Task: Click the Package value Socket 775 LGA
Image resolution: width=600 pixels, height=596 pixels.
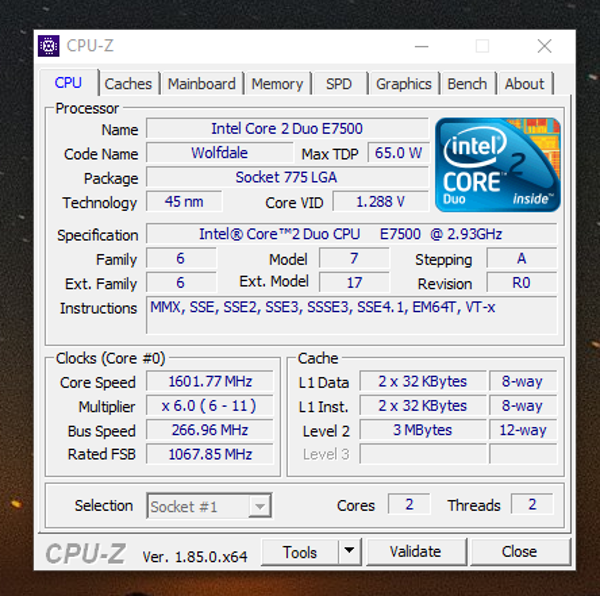Action: pyautogui.click(x=287, y=177)
